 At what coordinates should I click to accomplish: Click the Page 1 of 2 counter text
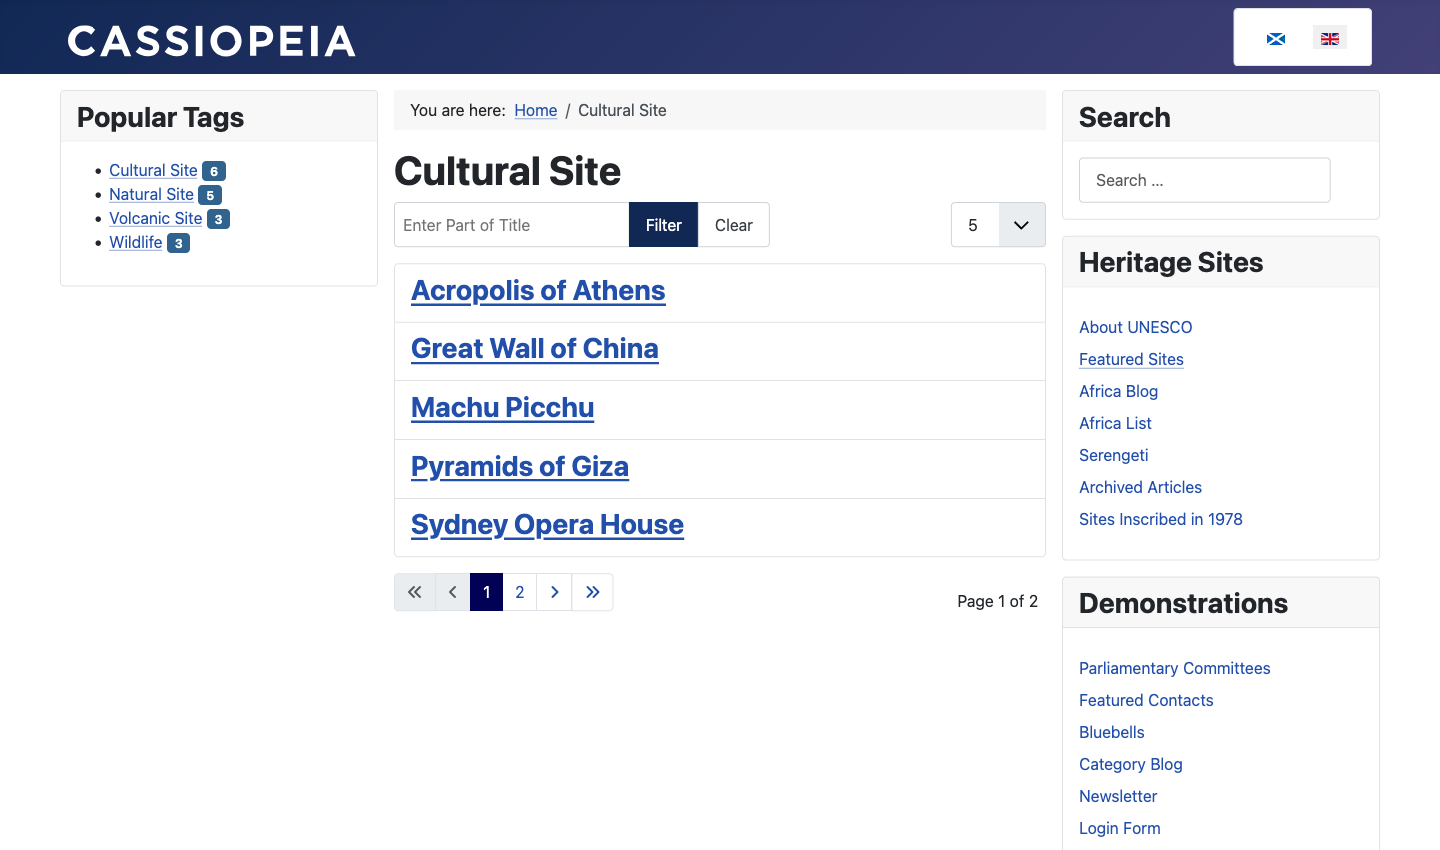[997, 601]
